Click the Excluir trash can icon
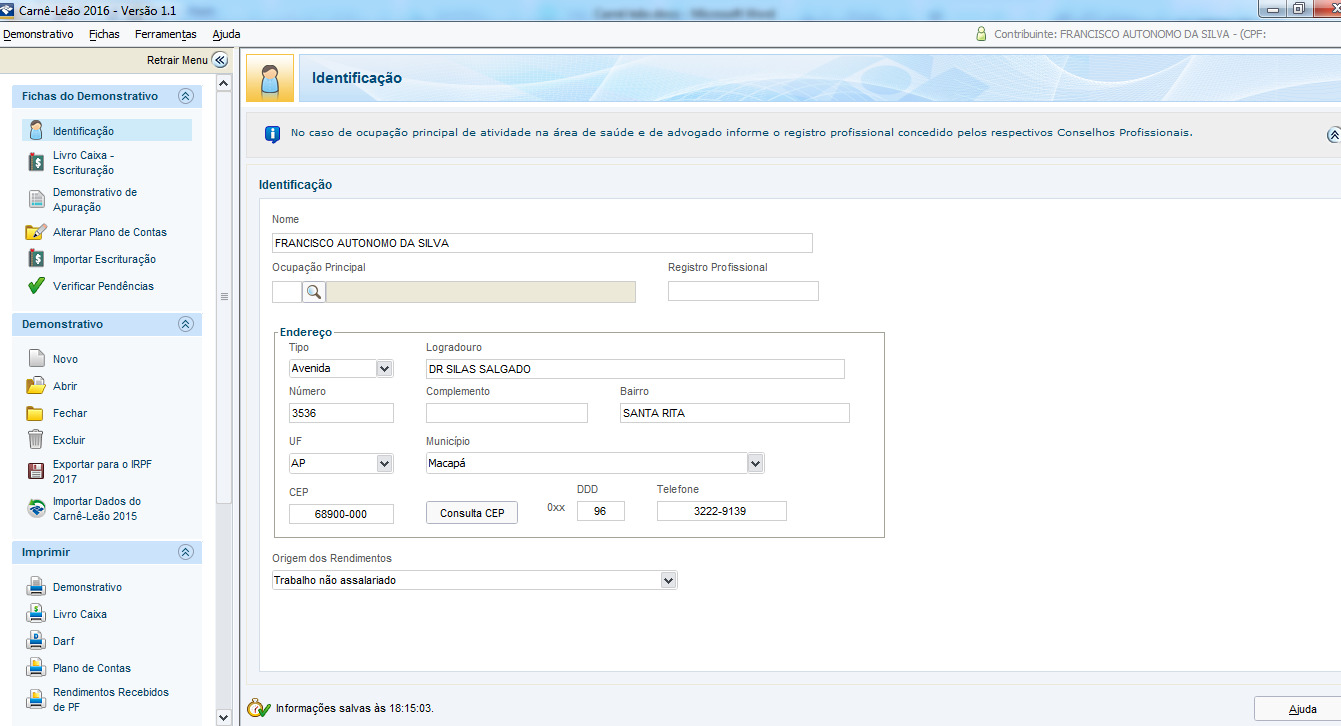Image resolution: width=1341 pixels, height=726 pixels. click(36, 440)
